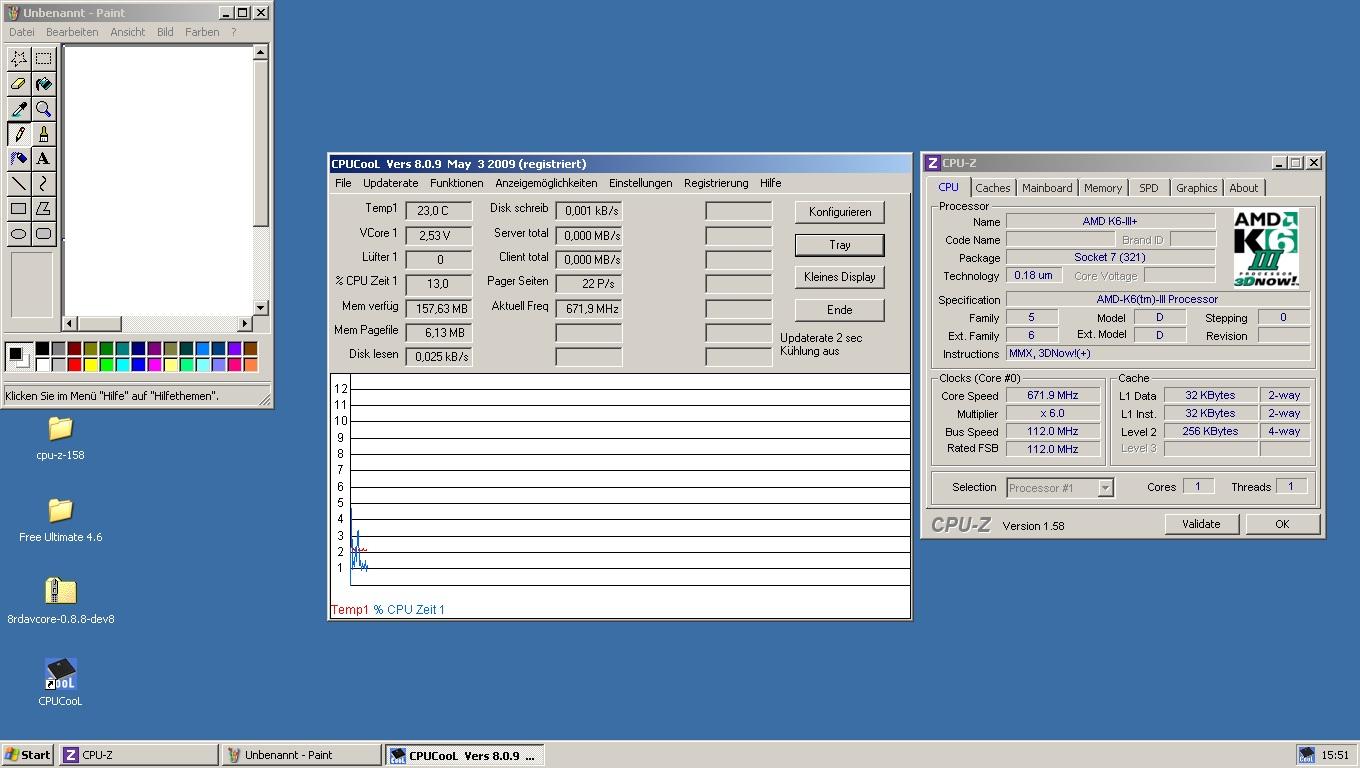Open the Bild menu in Paint
The height and width of the screenshot is (768, 1360).
(165, 32)
